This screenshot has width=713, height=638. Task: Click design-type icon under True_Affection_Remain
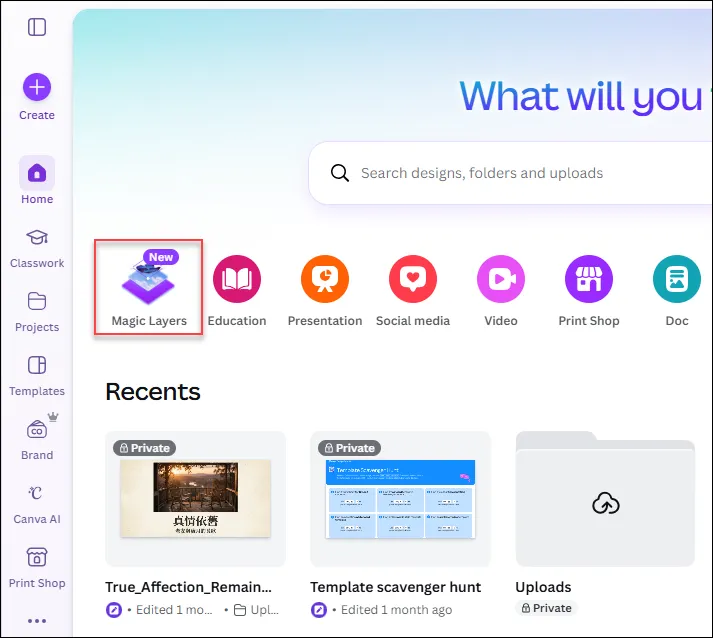114,610
